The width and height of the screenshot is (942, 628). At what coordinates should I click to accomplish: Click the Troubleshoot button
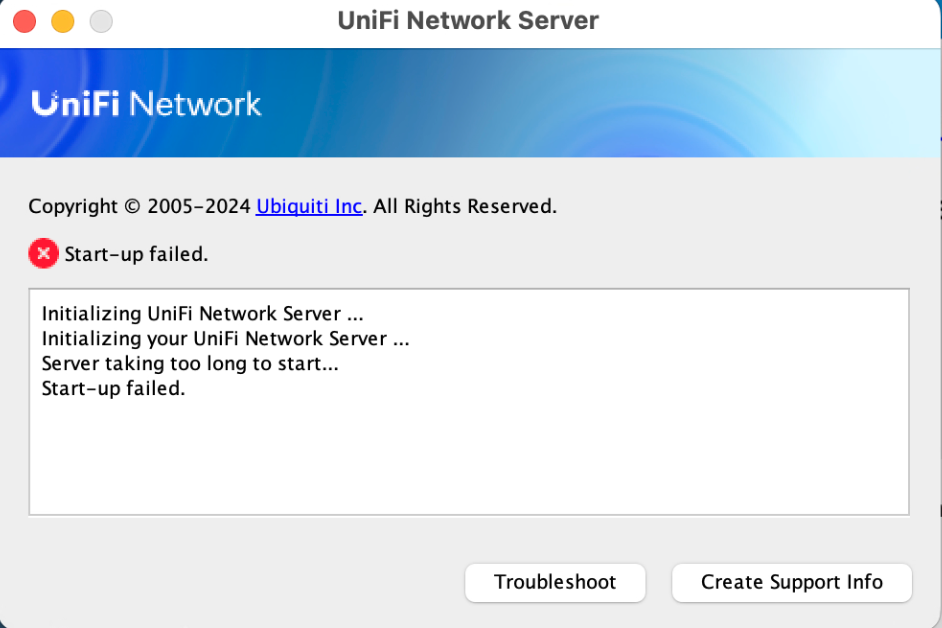[x=555, y=582]
